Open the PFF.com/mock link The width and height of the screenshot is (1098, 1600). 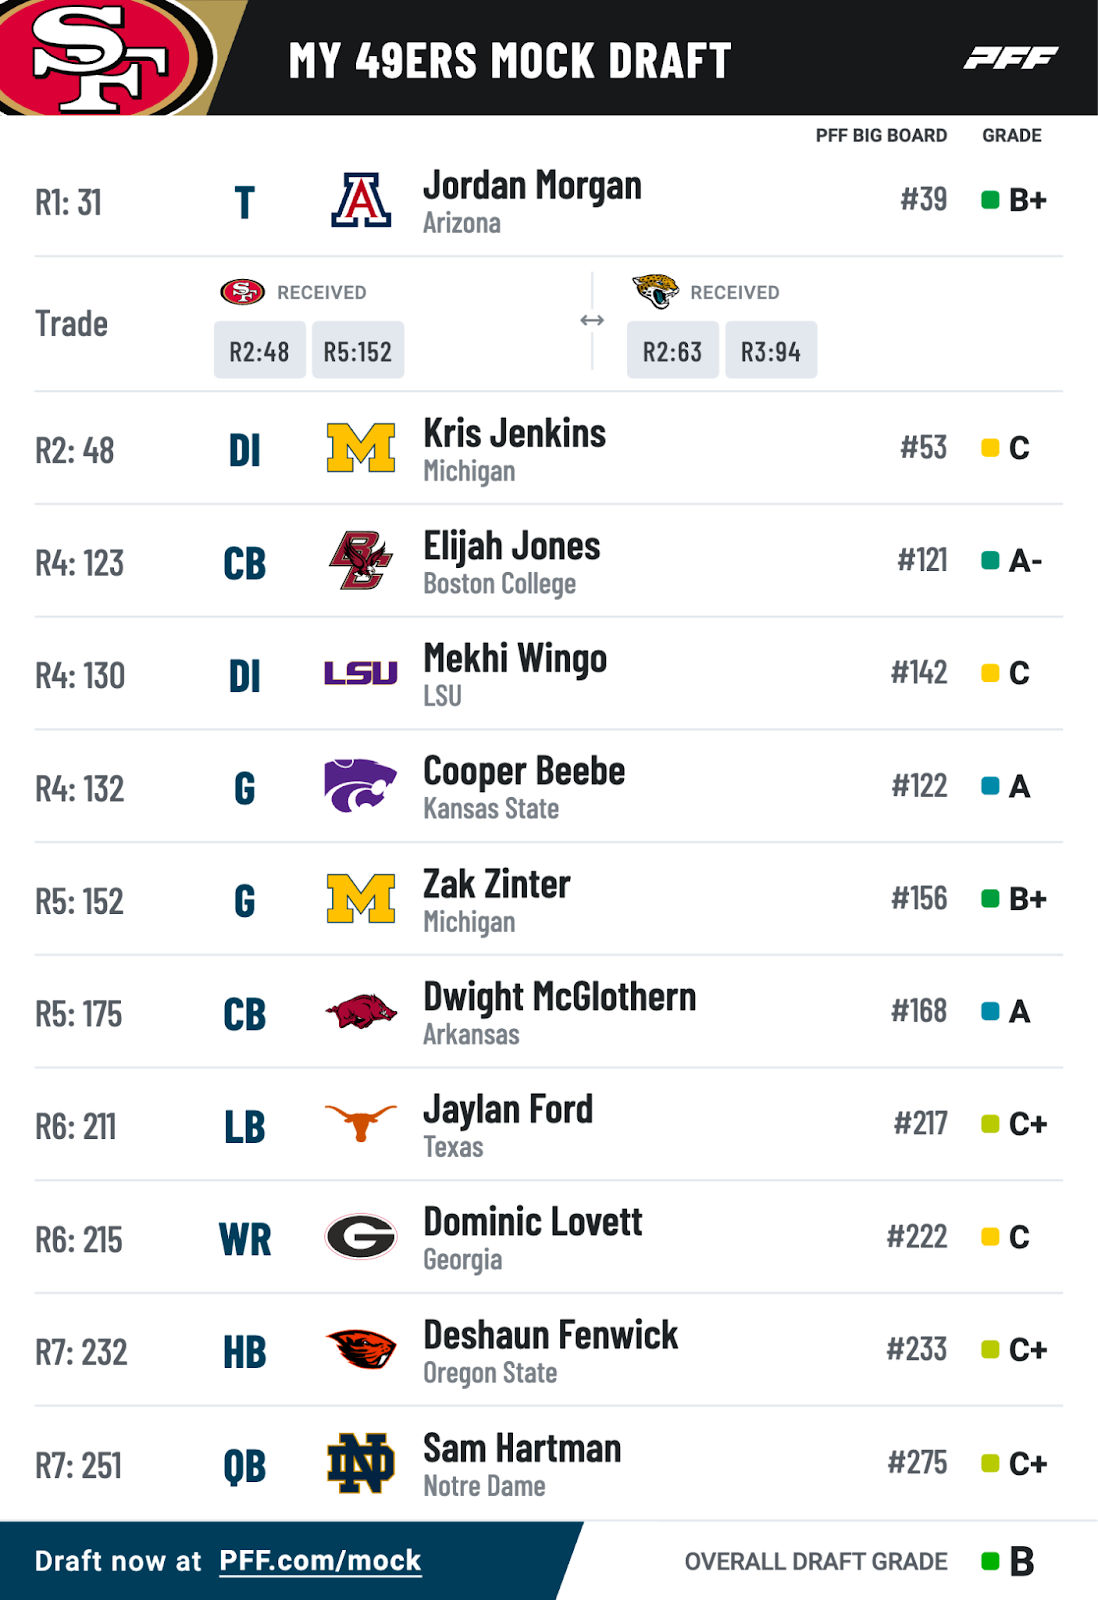[320, 1561]
